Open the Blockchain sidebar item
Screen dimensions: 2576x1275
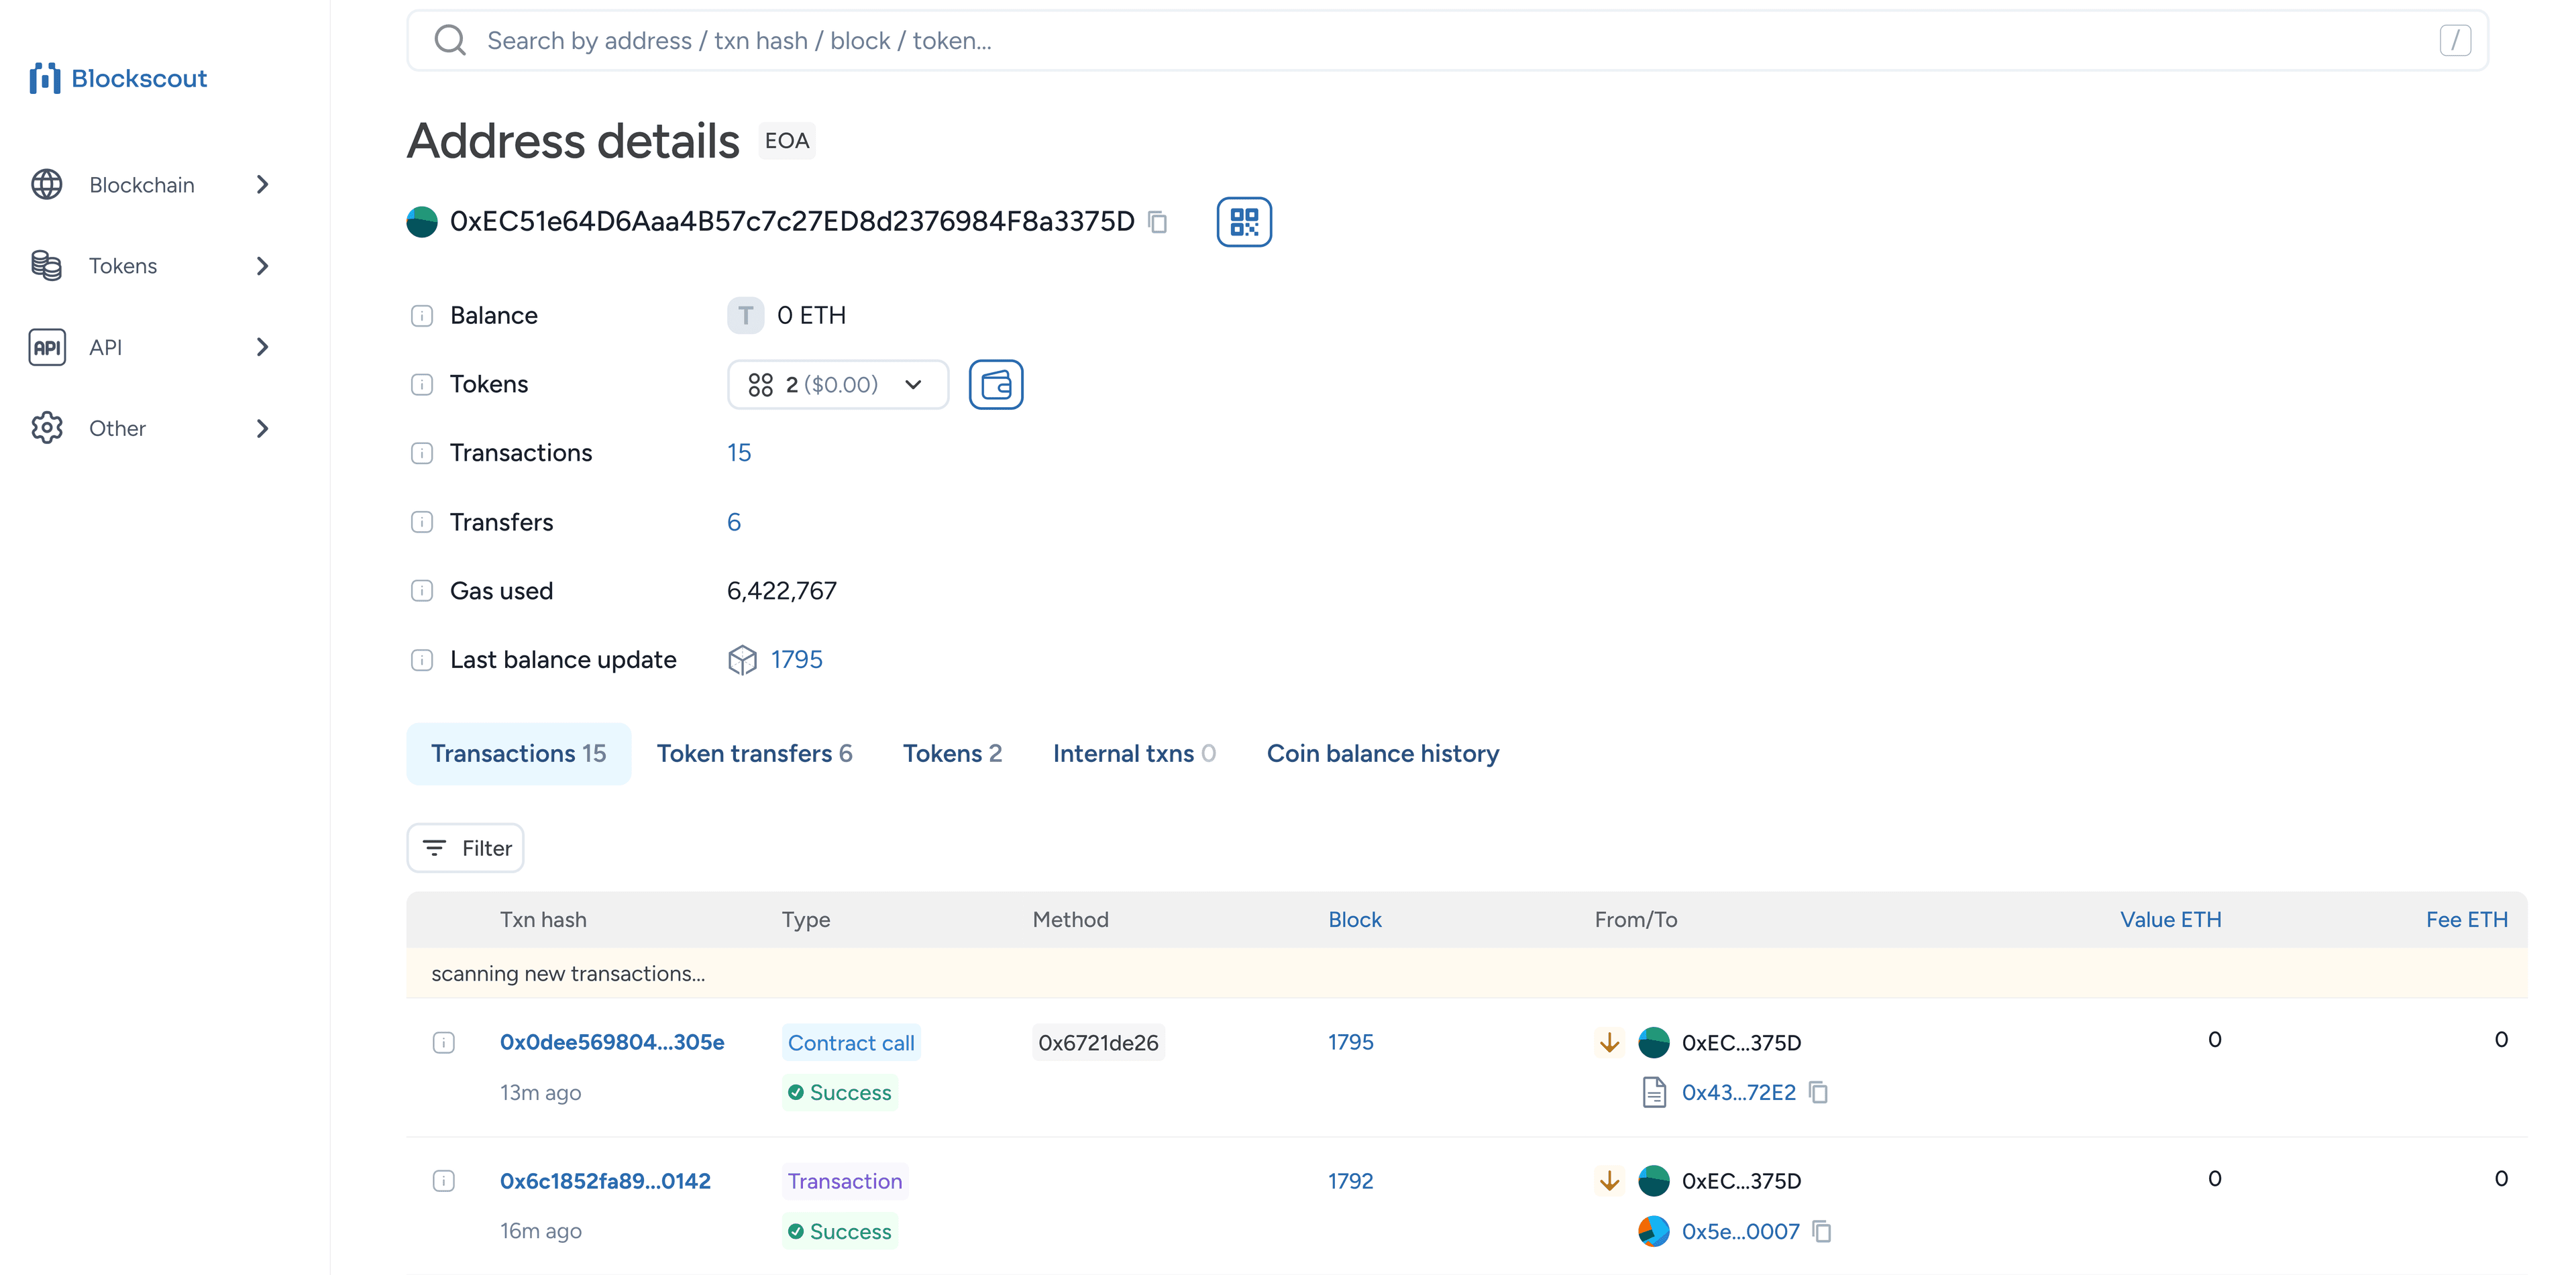[x=150, y=184]
